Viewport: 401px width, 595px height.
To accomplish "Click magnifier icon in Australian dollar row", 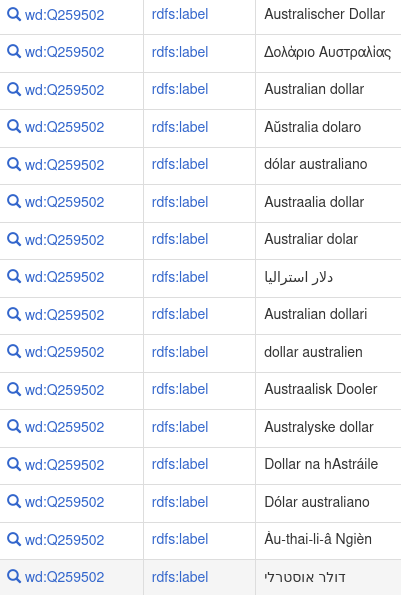I will coord(14,90).
